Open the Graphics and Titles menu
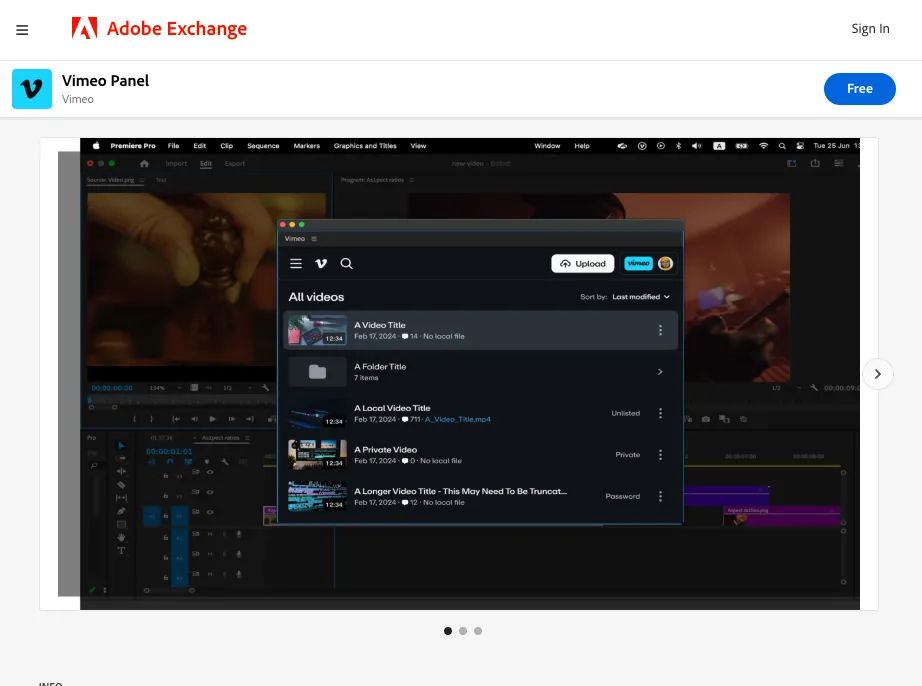The width and height of the screenshot is (922, 686). coord(365,146)
